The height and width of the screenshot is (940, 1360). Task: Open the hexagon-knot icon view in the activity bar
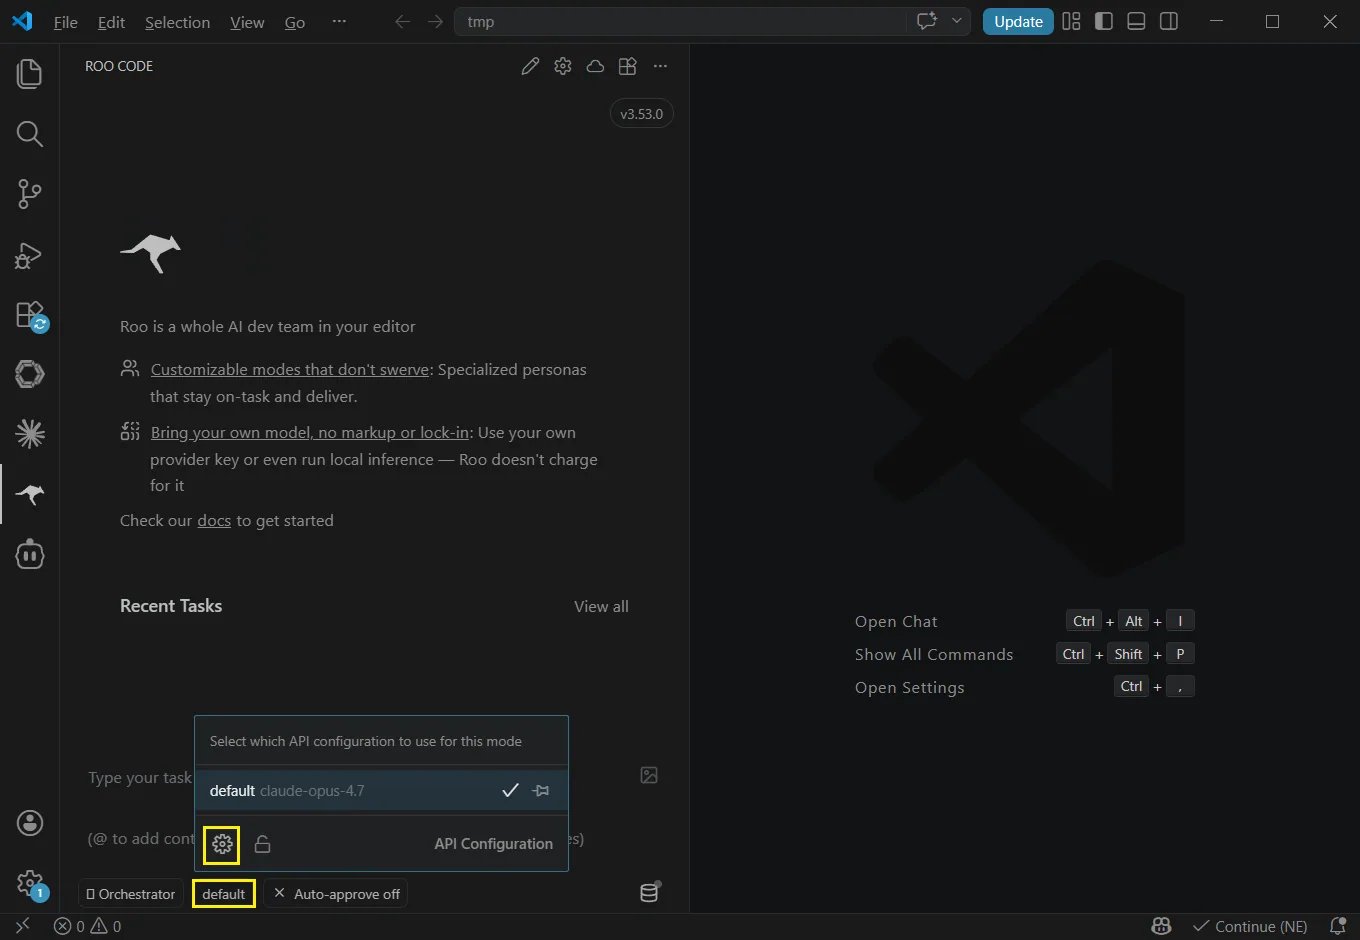[29, 374]
